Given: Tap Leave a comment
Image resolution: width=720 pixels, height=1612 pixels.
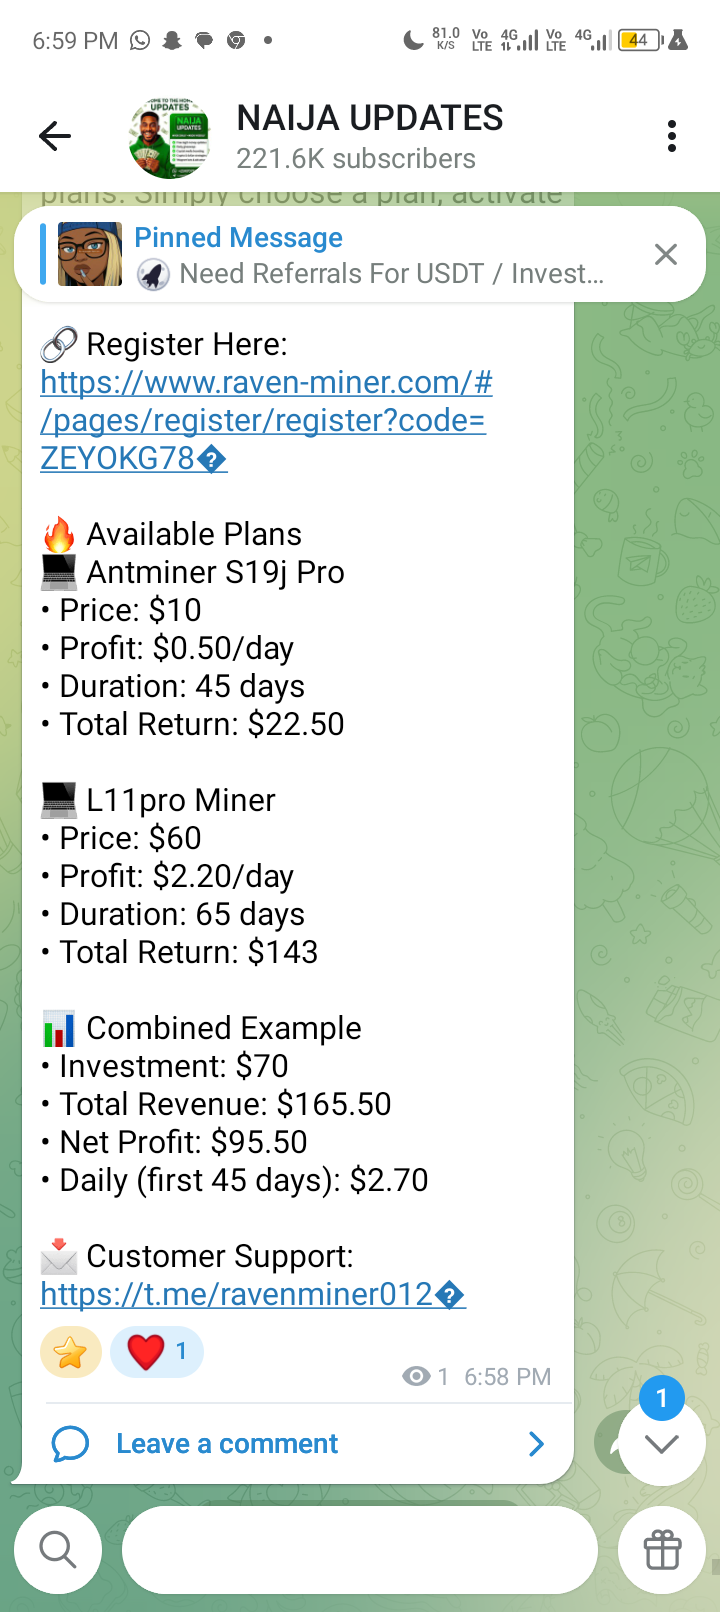Looking at the screenshot, I should [x=227, y=1444].
